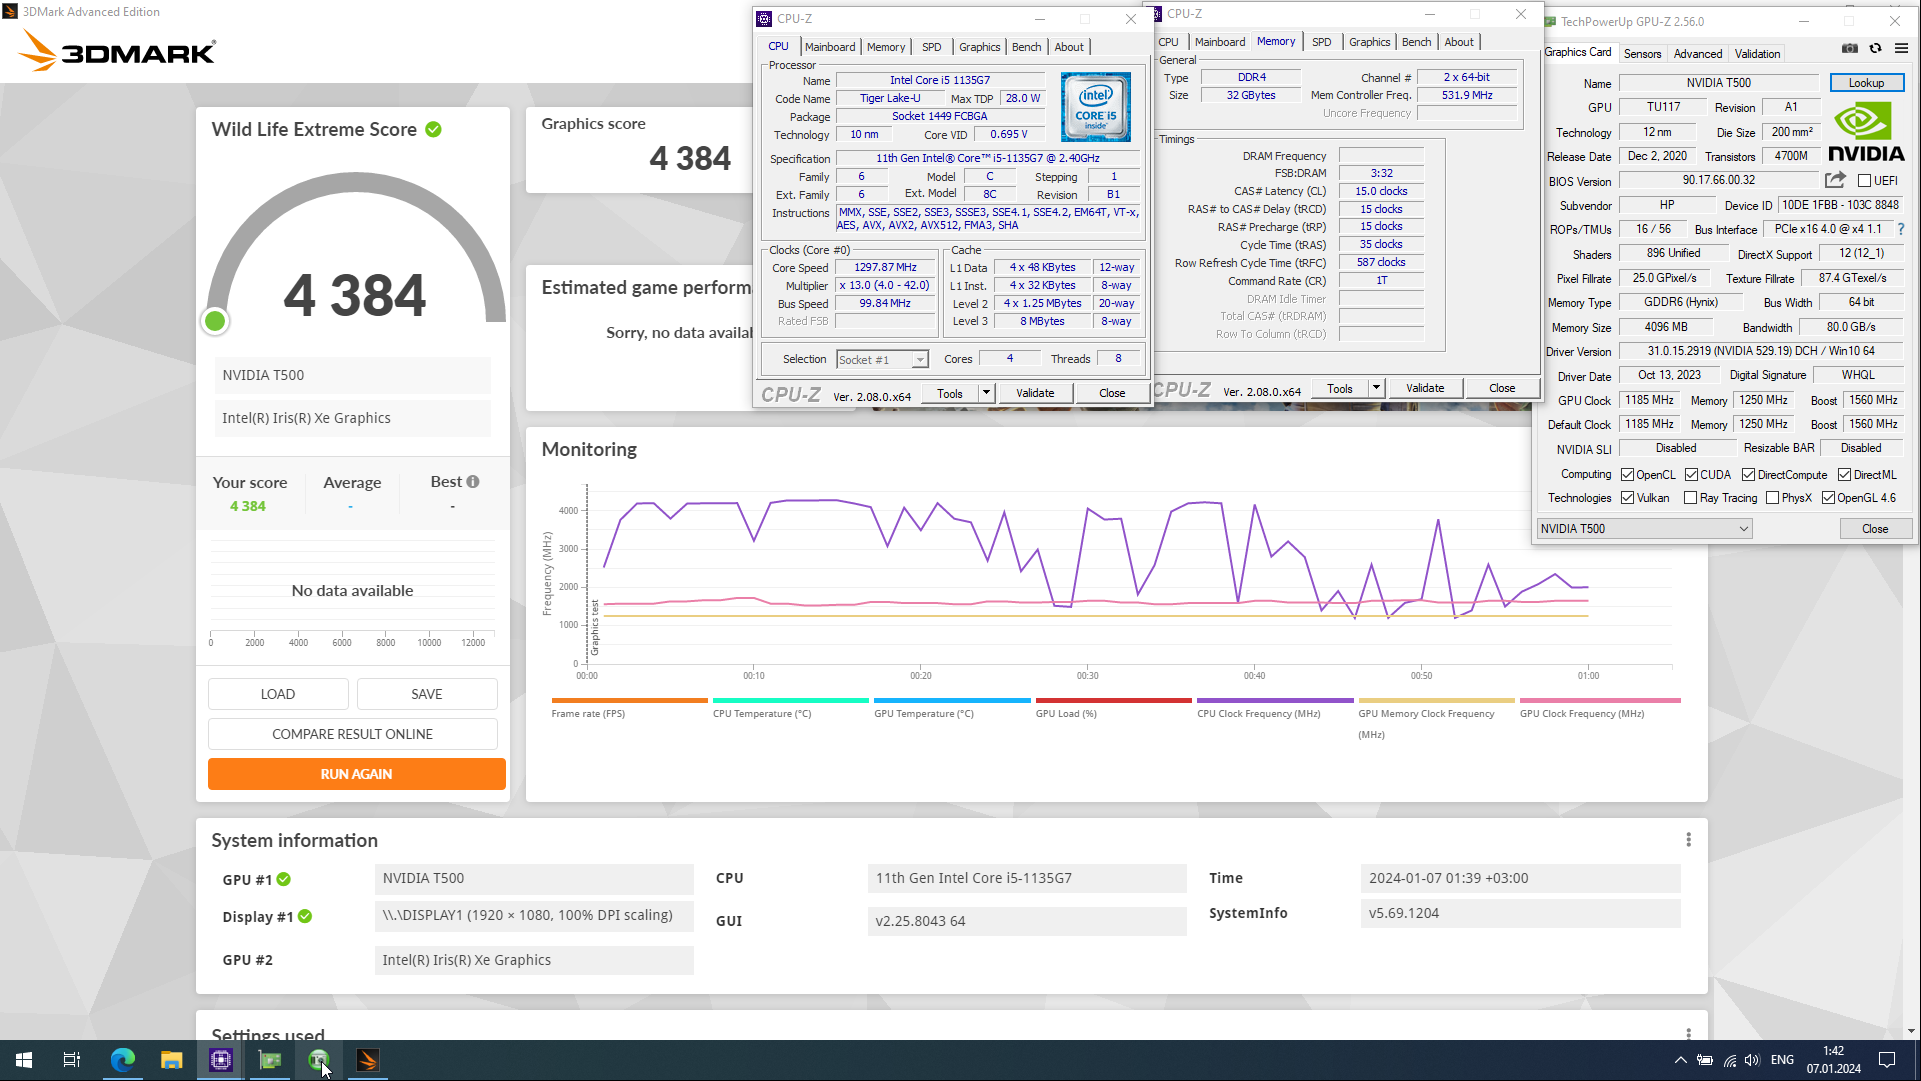Image resolution: width=1921 pixels, height=1081 pixels.
Task: Click the Bus Interface question mark icon
Action: tap(1901, 229)
